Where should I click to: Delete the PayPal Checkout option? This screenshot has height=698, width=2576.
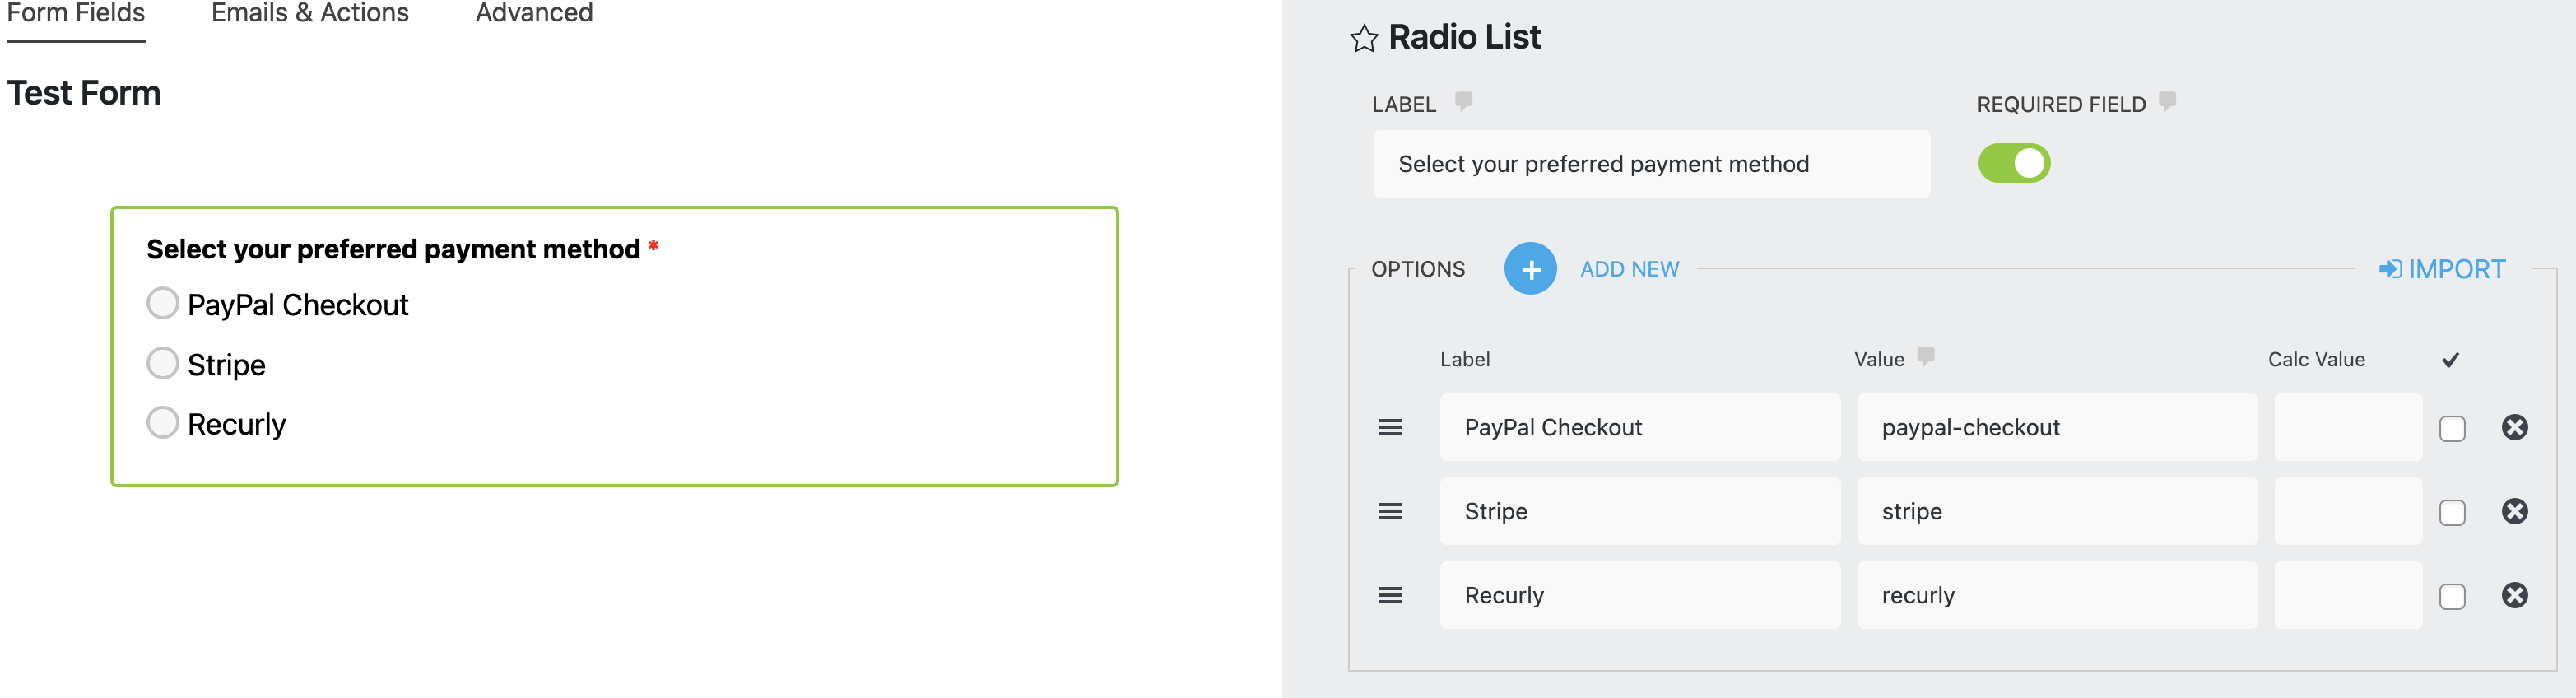click(2515, 427)
